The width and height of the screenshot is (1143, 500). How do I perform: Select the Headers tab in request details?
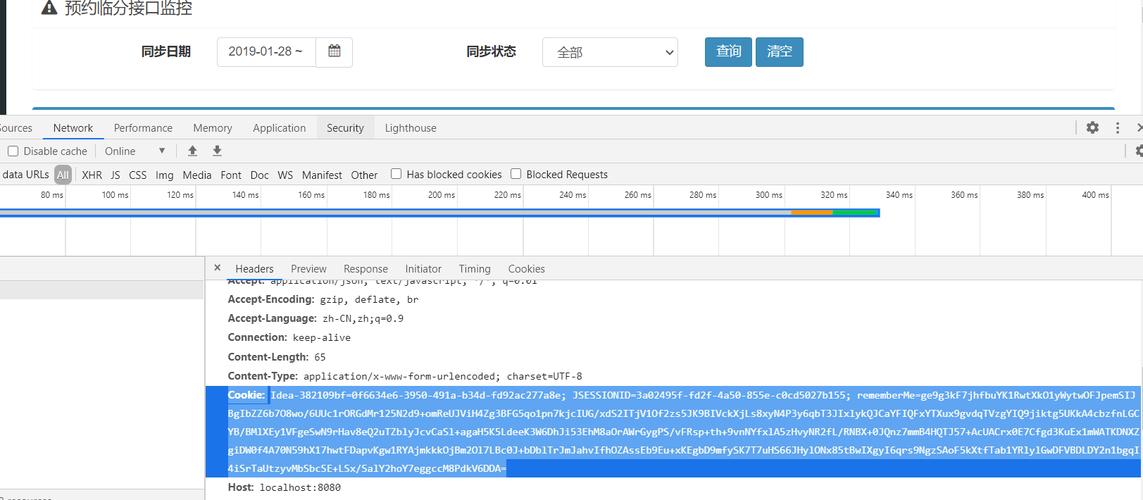(x=254, y=268)
